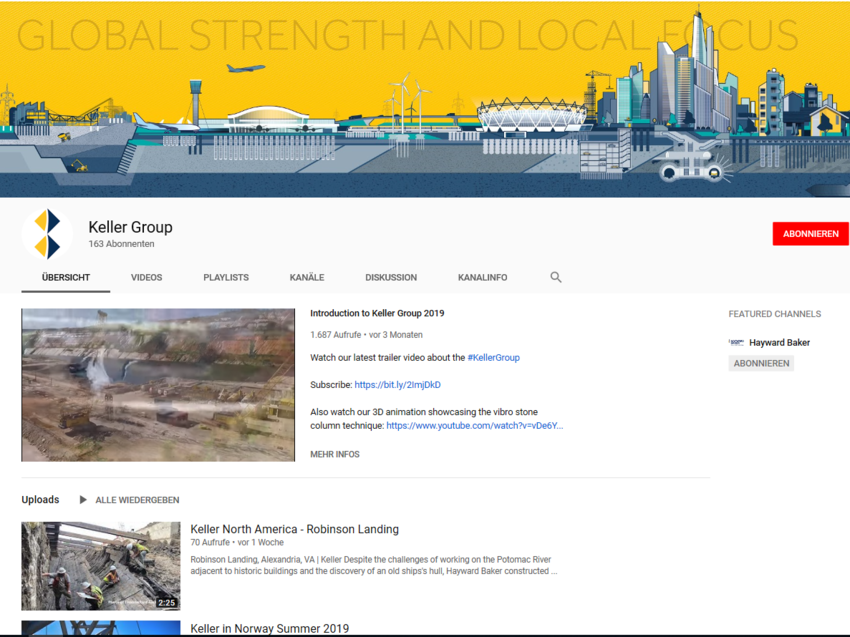Switch to the Übersicht tab
Viewport: 850px width, 637px height.
click(x=66, y=278)
